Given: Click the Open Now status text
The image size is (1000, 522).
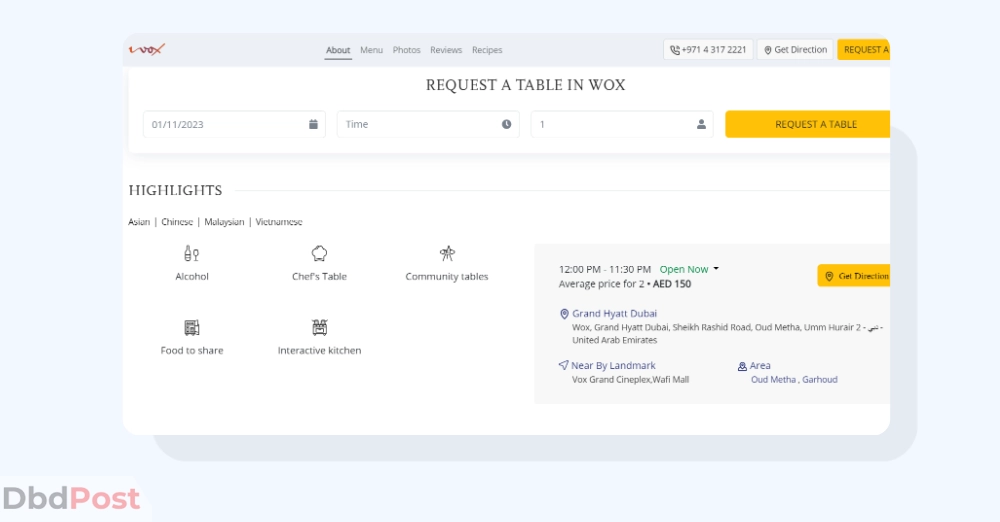Looking at the screenshot, I should [684, 269].
